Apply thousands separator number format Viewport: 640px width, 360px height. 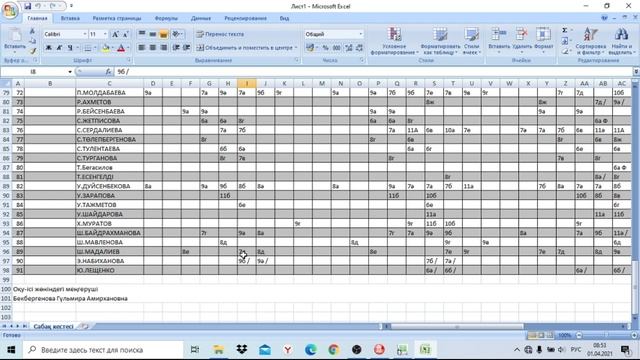[336, 48]
